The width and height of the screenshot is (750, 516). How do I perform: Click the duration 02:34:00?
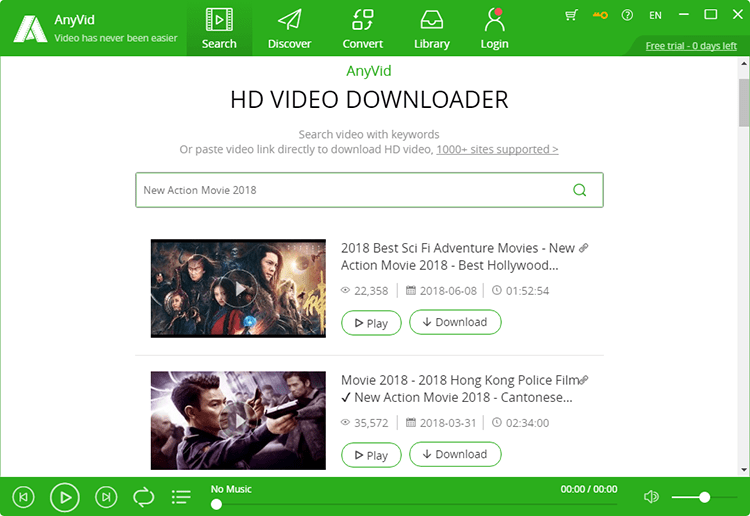click(527, 423)
